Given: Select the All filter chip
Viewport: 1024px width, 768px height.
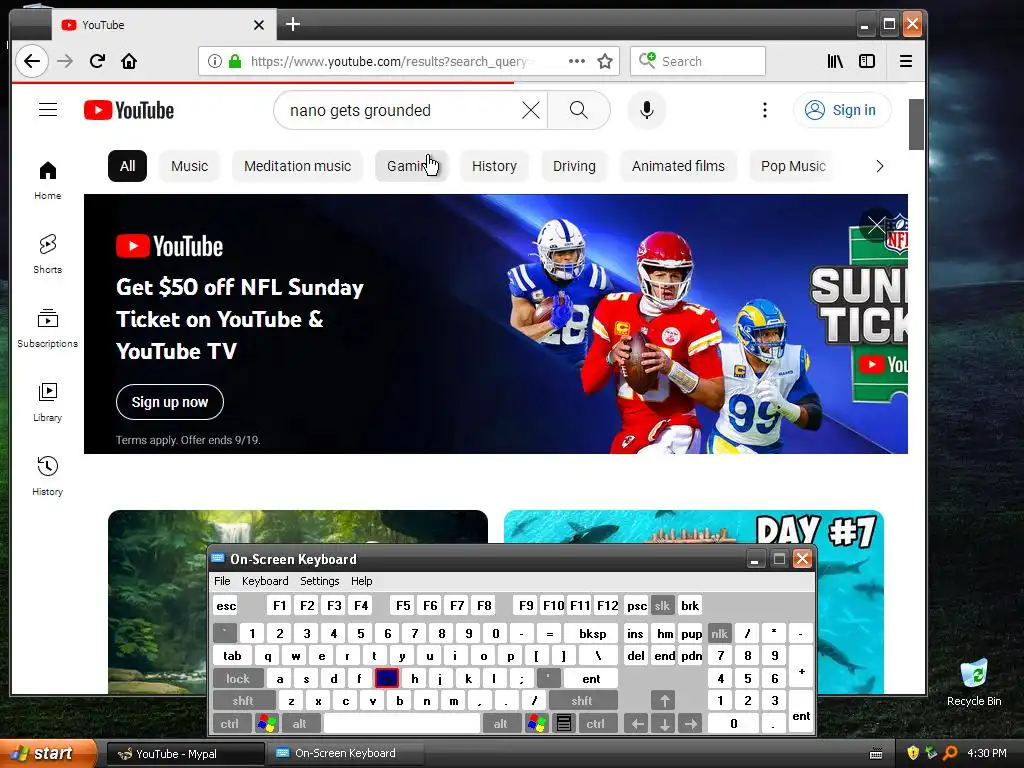Looking at the screenshot, I should tap(127, 166).
